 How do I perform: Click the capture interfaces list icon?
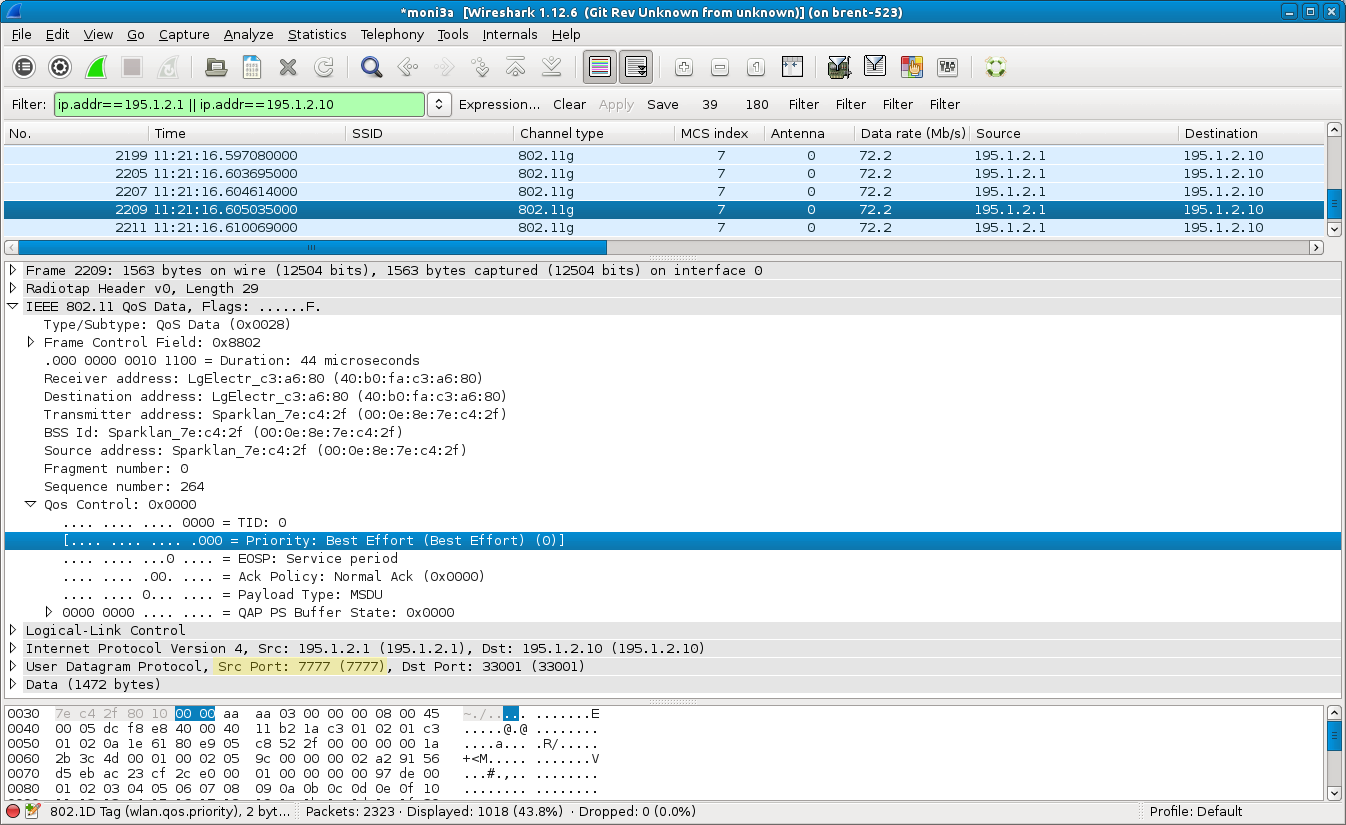(24, 68)
